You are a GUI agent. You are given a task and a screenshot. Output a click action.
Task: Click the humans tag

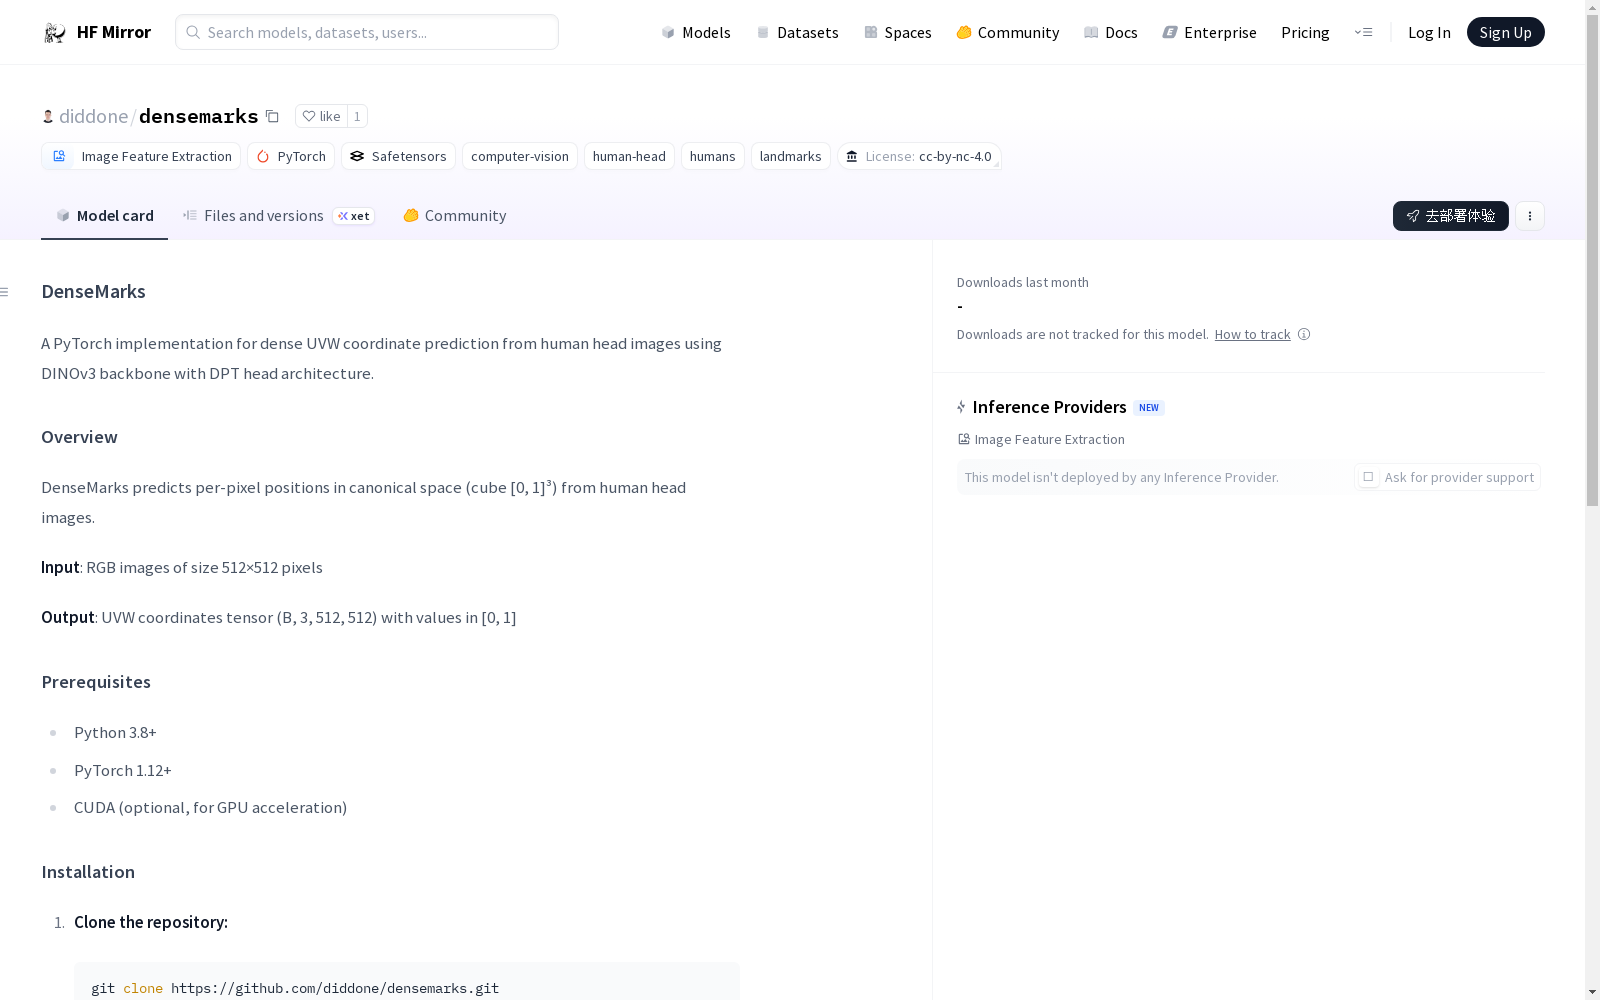[713, 156]
